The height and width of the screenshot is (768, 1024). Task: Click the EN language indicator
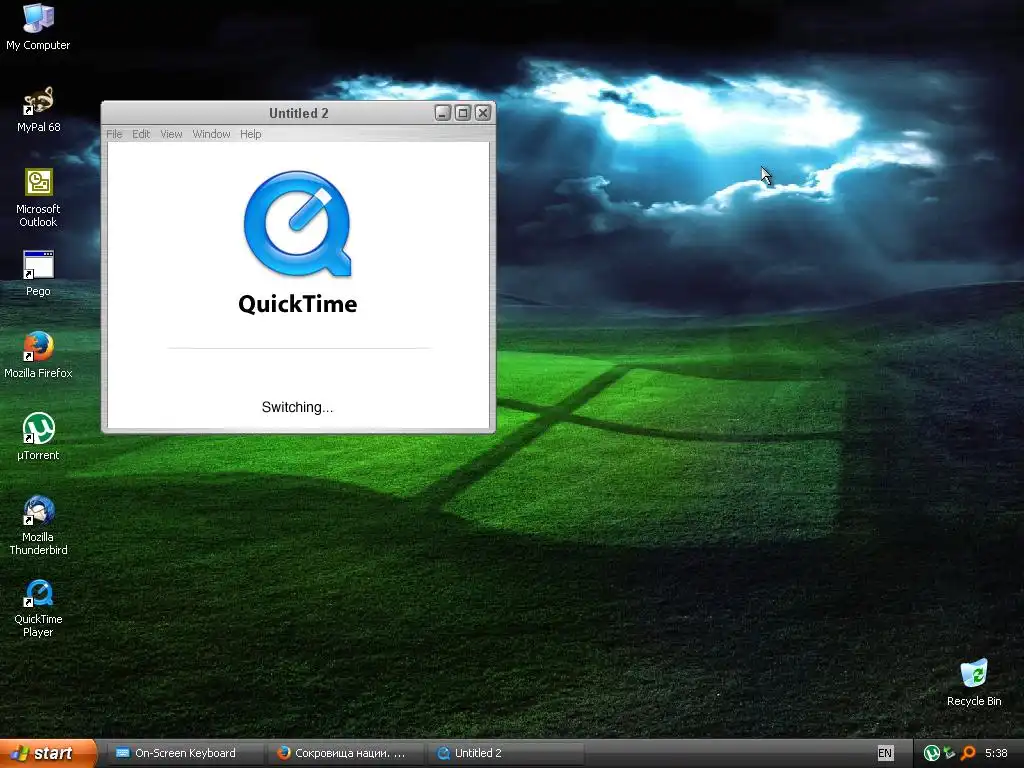coord(885,753)
